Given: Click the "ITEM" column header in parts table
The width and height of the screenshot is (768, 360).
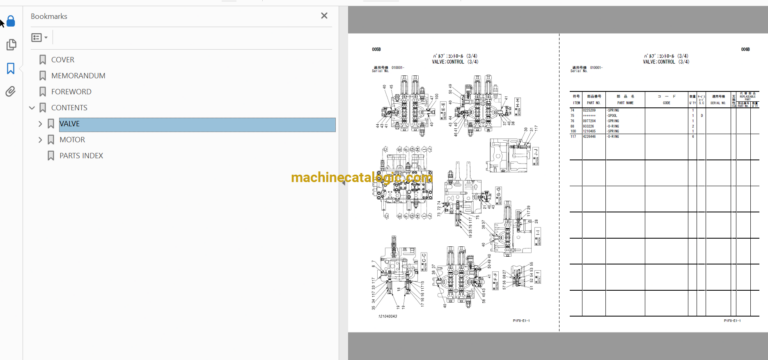Looking at the screenshot, I should pyautogui.click(x=576, y=103).
